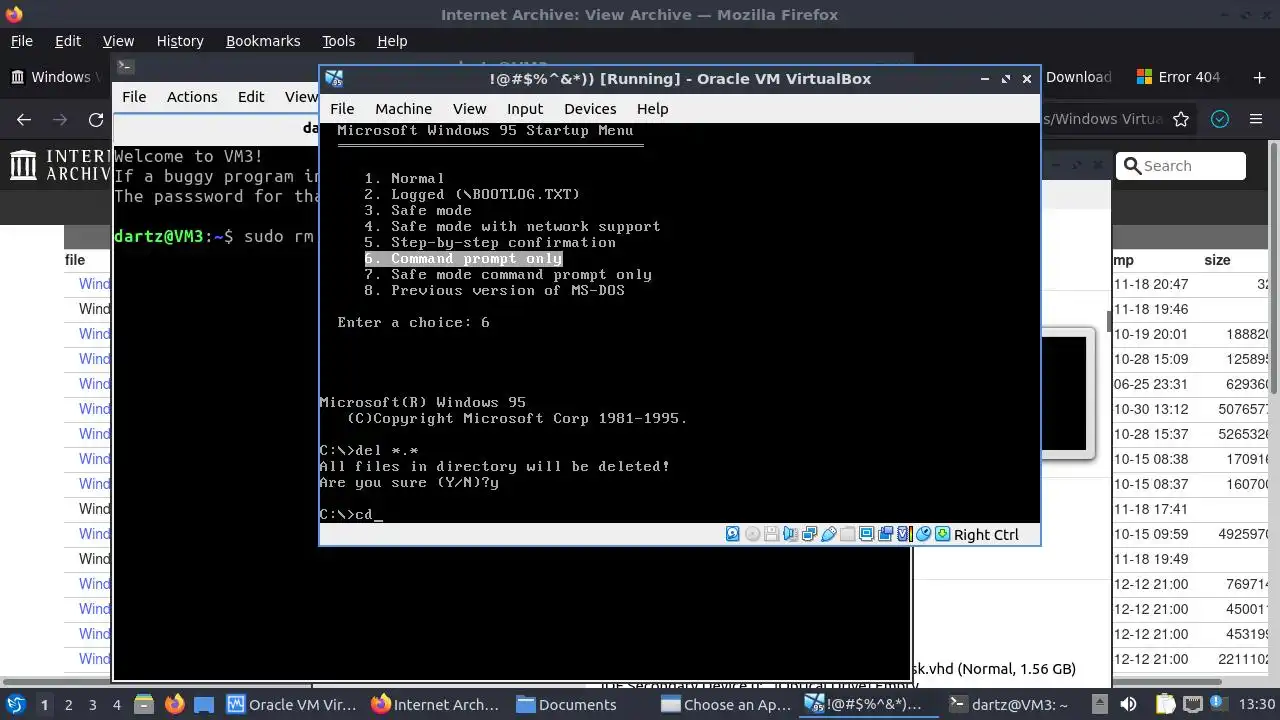This screenshot has height=720, width=1280.
Task: Open Firefox hamburger application menu
Action: click(x=1256, y=119)
